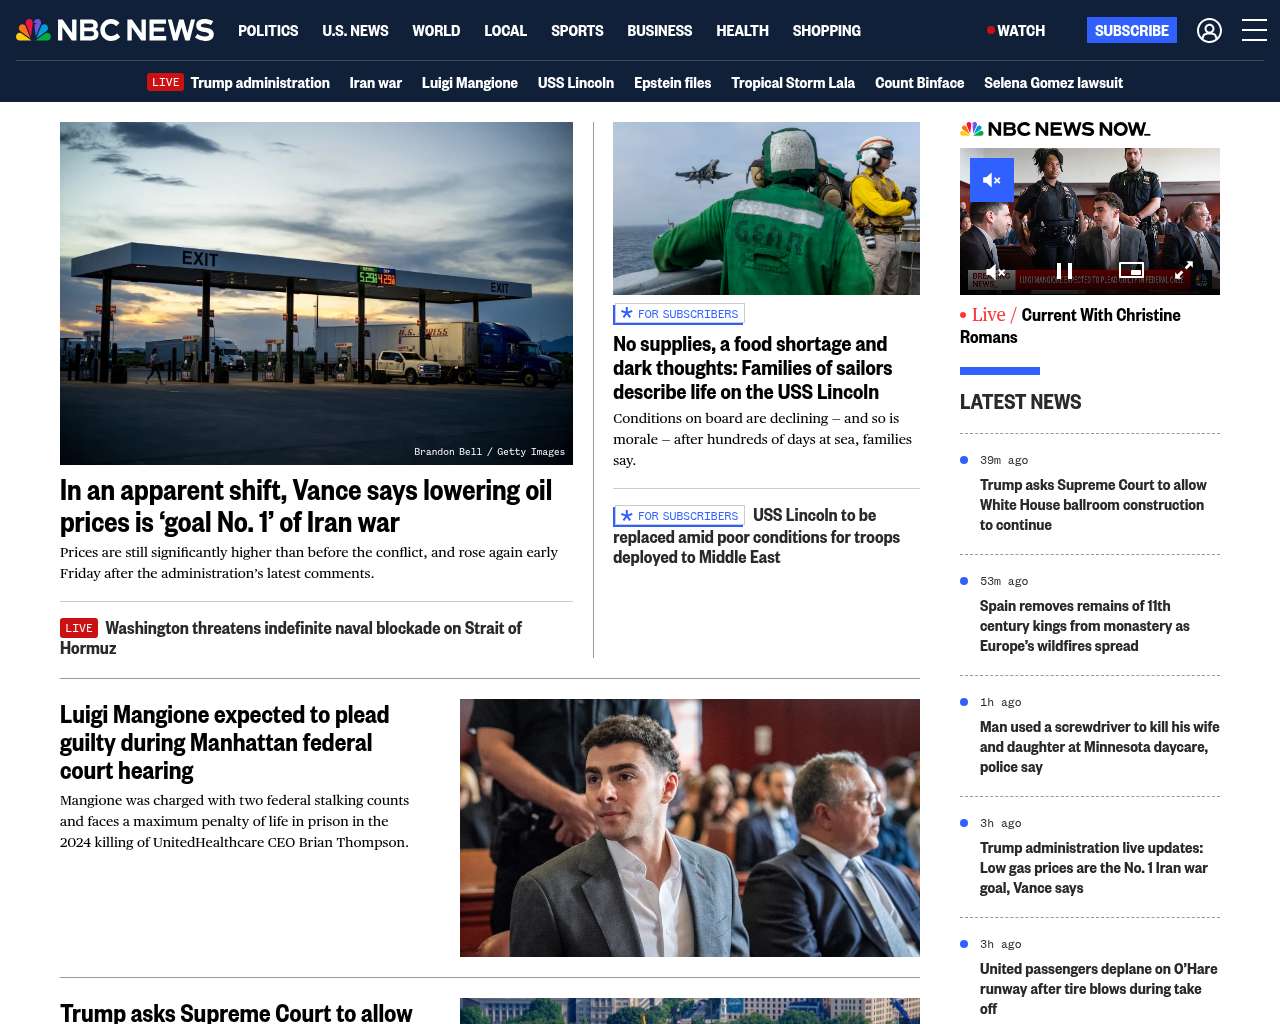Select Luigi Mangione in the trending bar
This screenshot has width=1280, height=1024.
tap(470, 83)
